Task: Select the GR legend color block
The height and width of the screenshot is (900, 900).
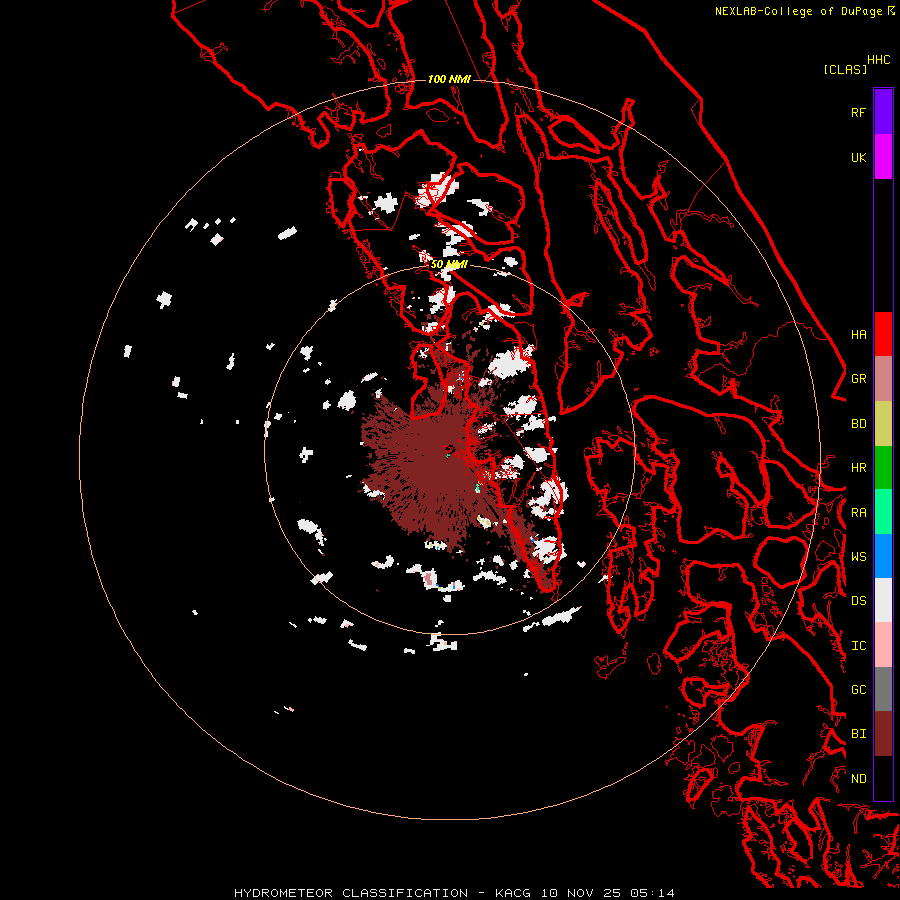Action: coord(883,379)
